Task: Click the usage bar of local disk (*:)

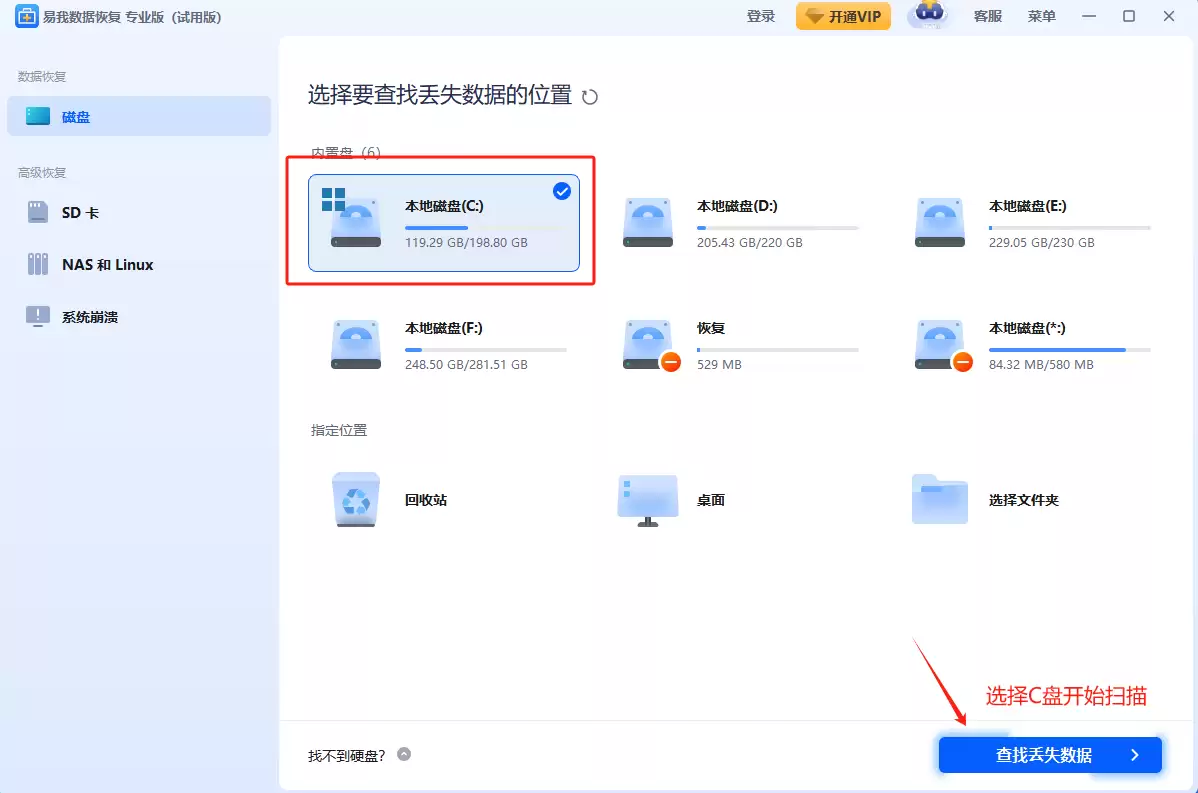Action: pyautogui.click(x=1069, y=350)
